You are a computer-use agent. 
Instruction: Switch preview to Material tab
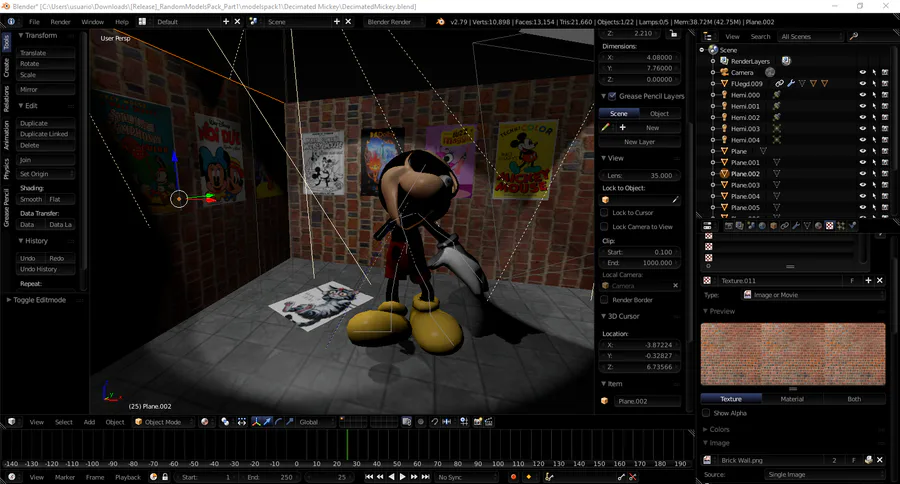(x=792, y=398)
